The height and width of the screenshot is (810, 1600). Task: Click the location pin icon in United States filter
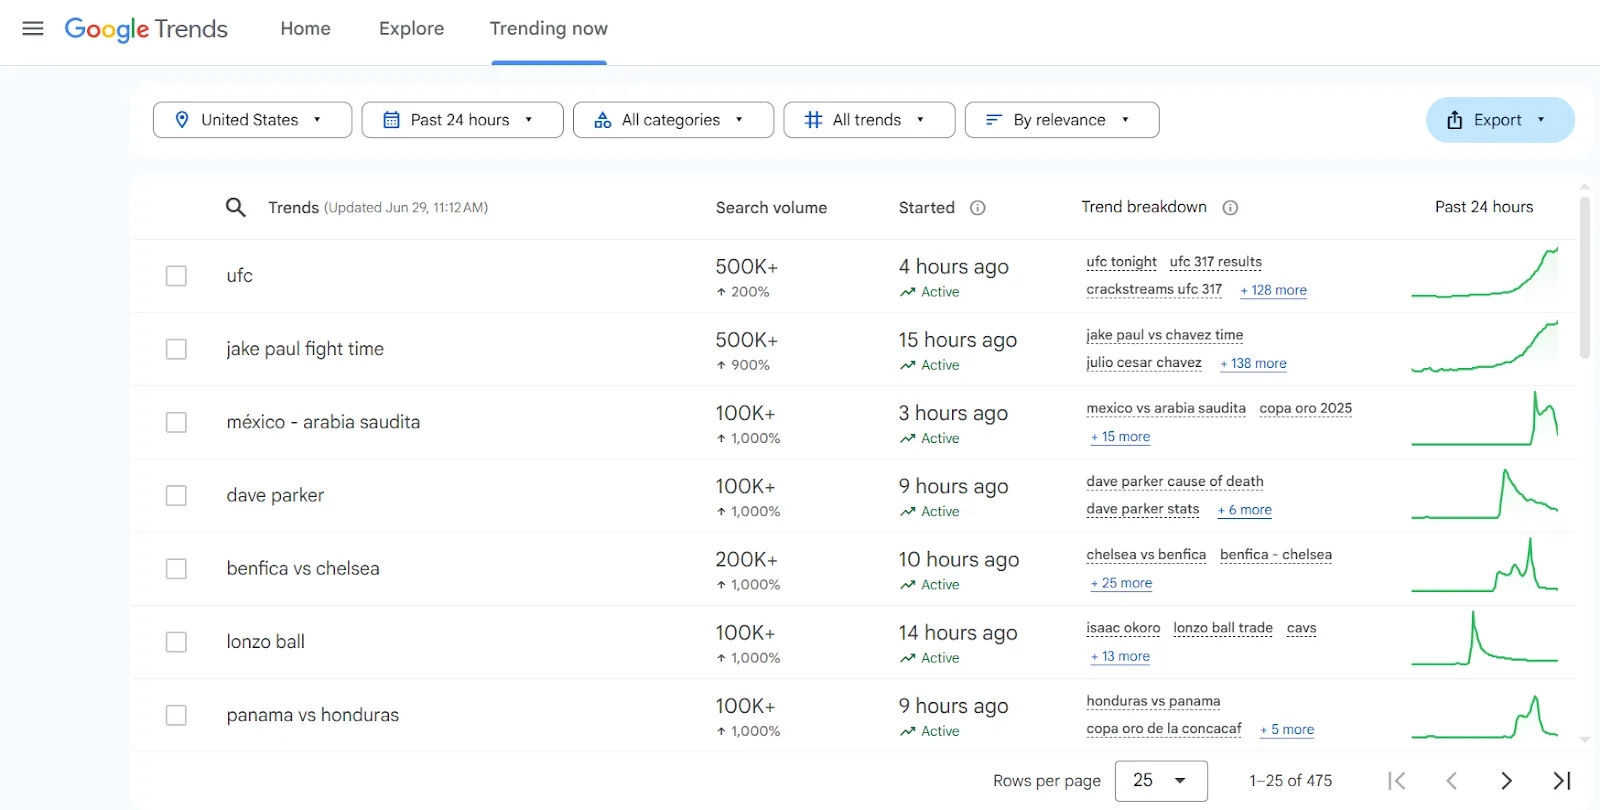point(182,120)
